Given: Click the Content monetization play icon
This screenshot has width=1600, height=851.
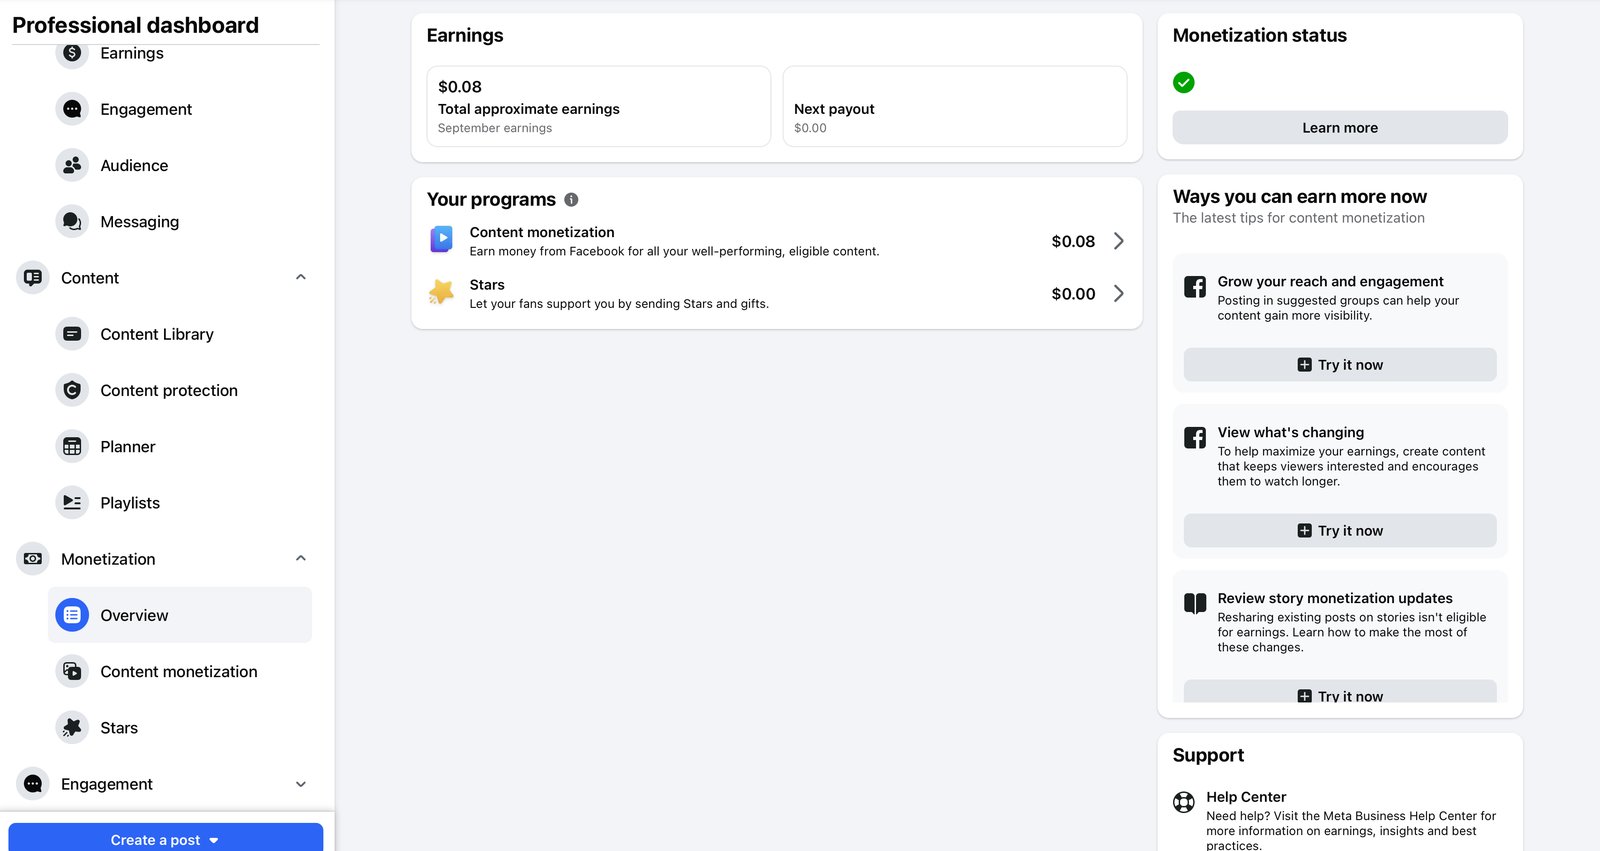Looking at the screenshot, I should click(441, 239).
